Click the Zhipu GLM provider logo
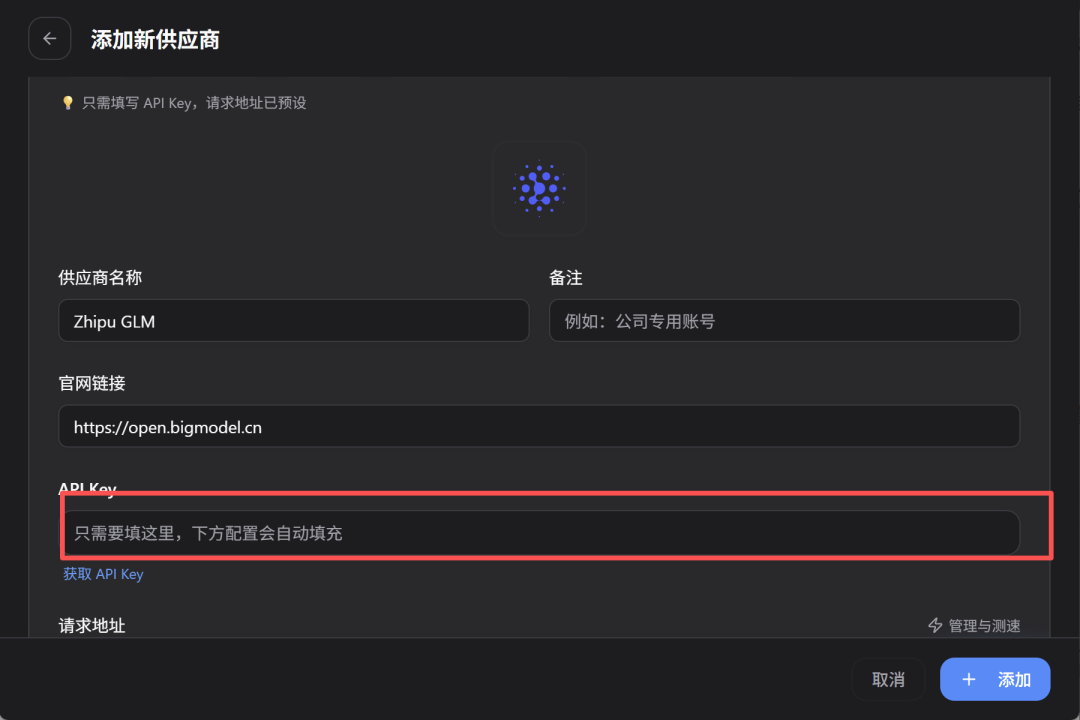 [539, 188]
